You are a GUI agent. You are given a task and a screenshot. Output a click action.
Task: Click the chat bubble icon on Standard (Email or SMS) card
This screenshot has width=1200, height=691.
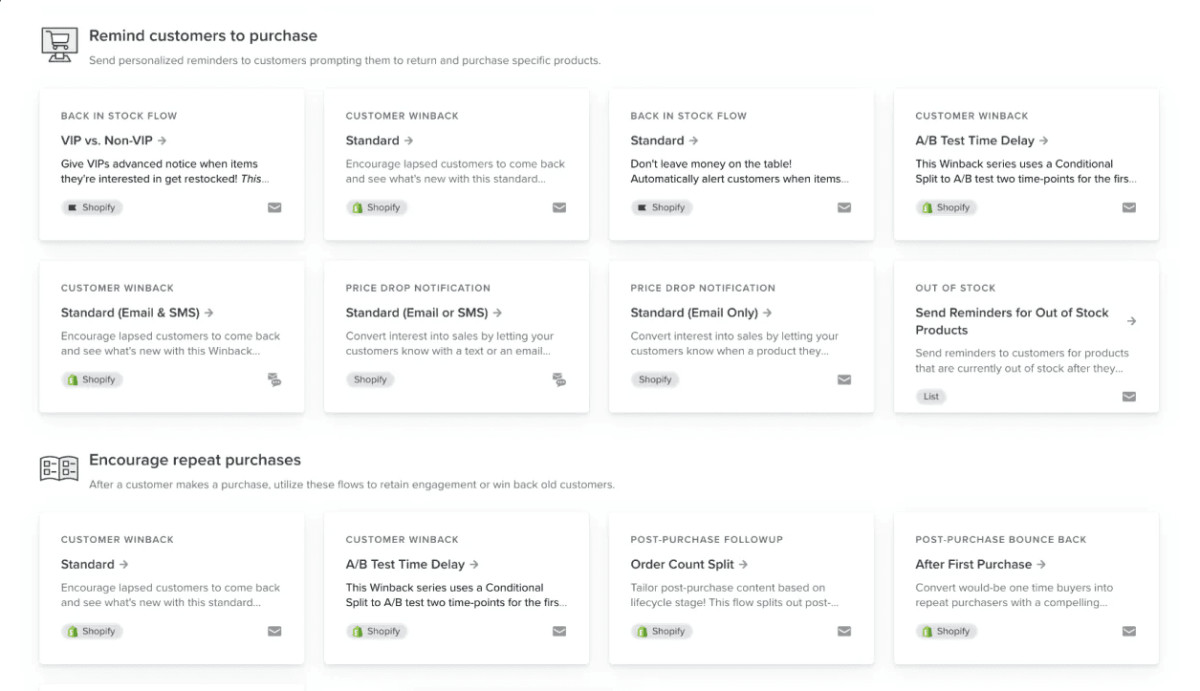pyautogui.click(x=559, y=380)
